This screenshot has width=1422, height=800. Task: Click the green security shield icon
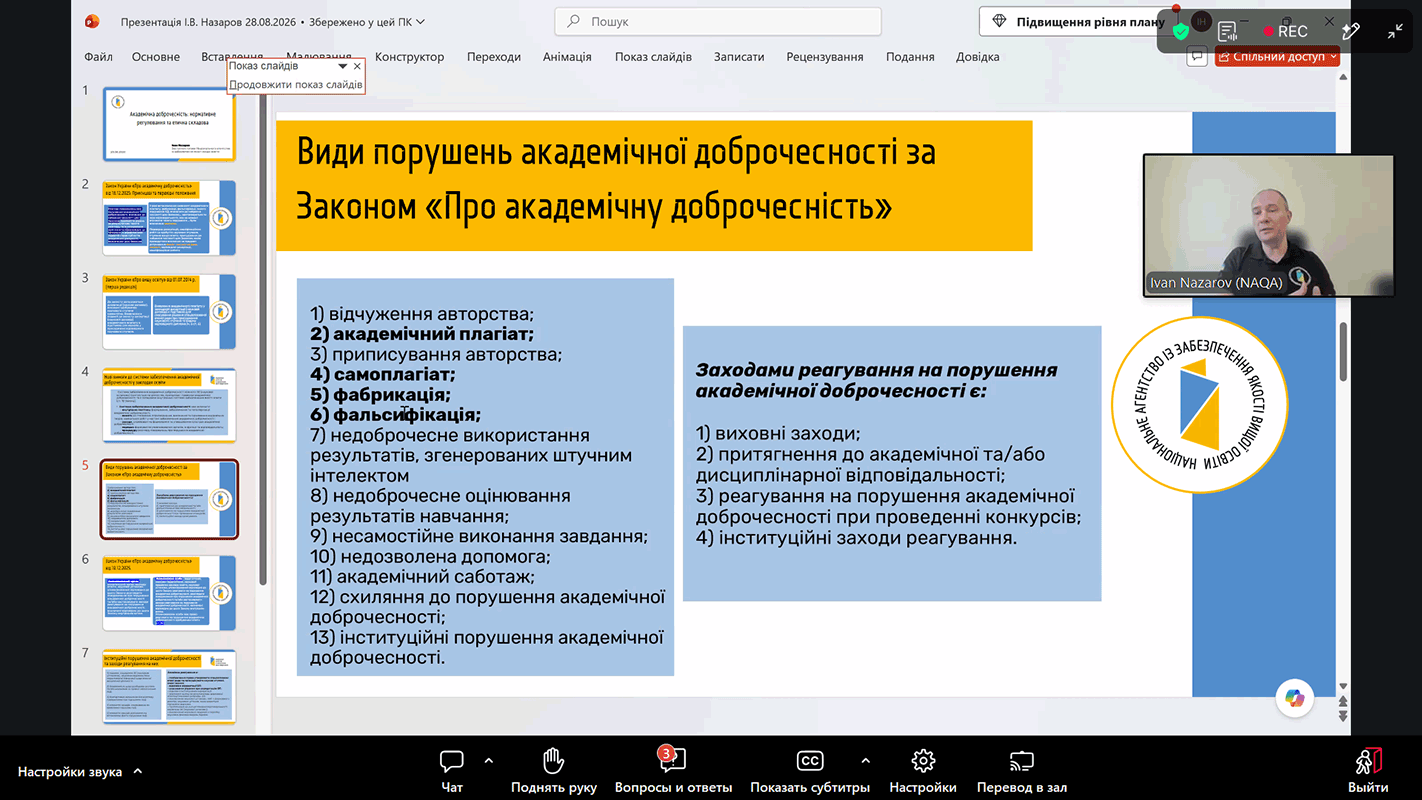1181,31
